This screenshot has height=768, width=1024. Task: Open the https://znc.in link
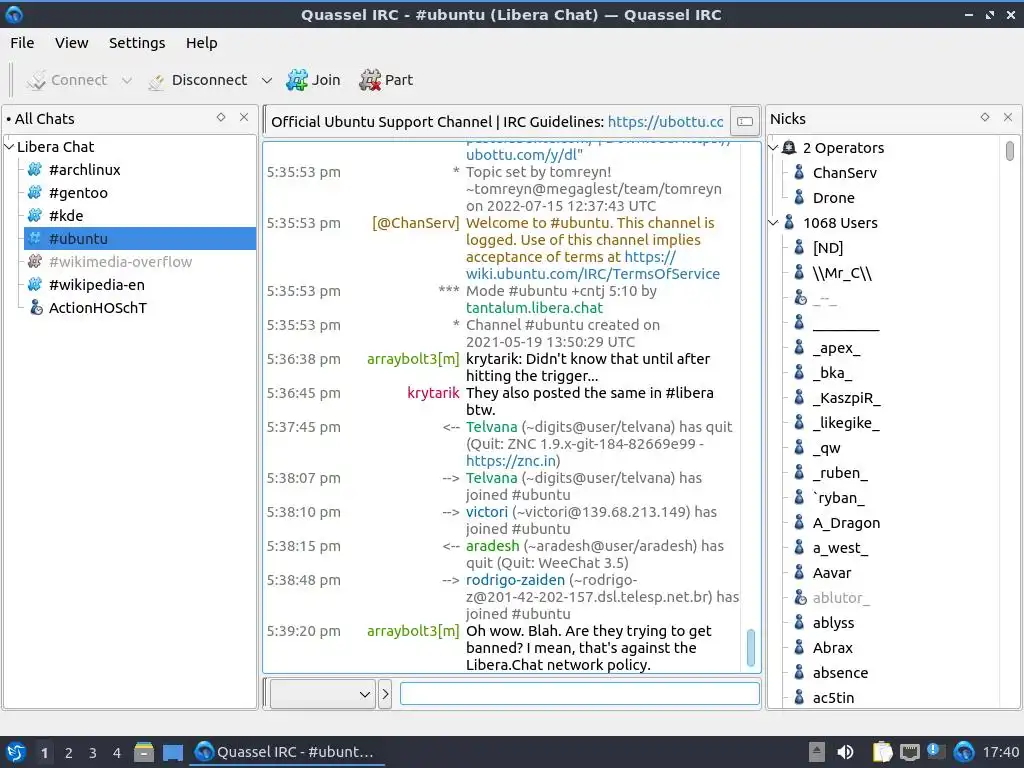click(x=511, y=460)
